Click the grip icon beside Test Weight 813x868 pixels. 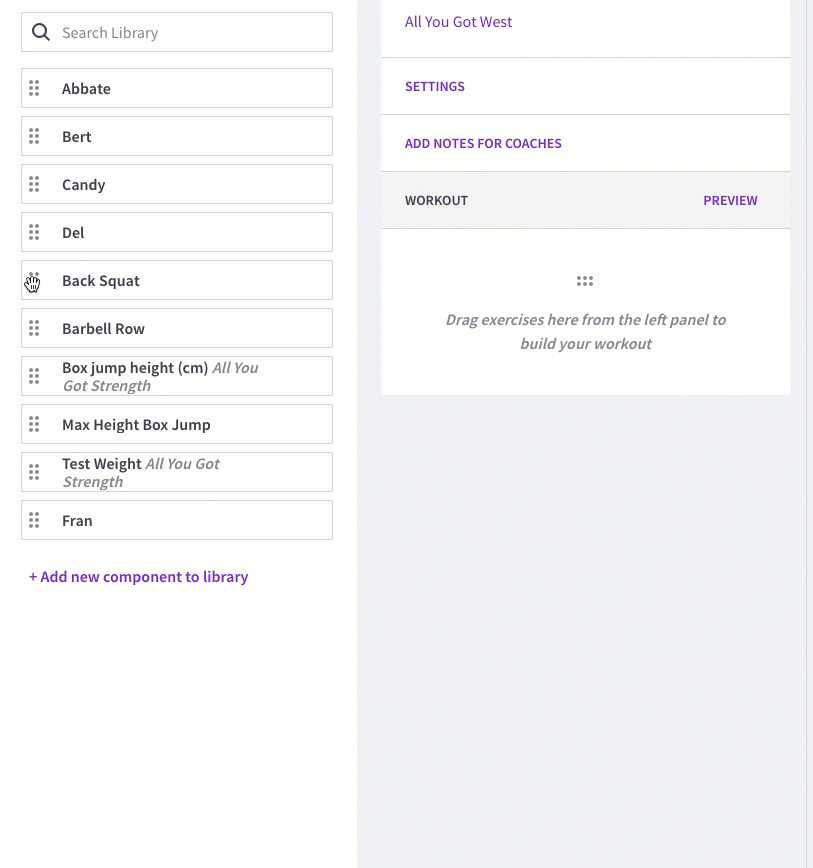(34, 472)
